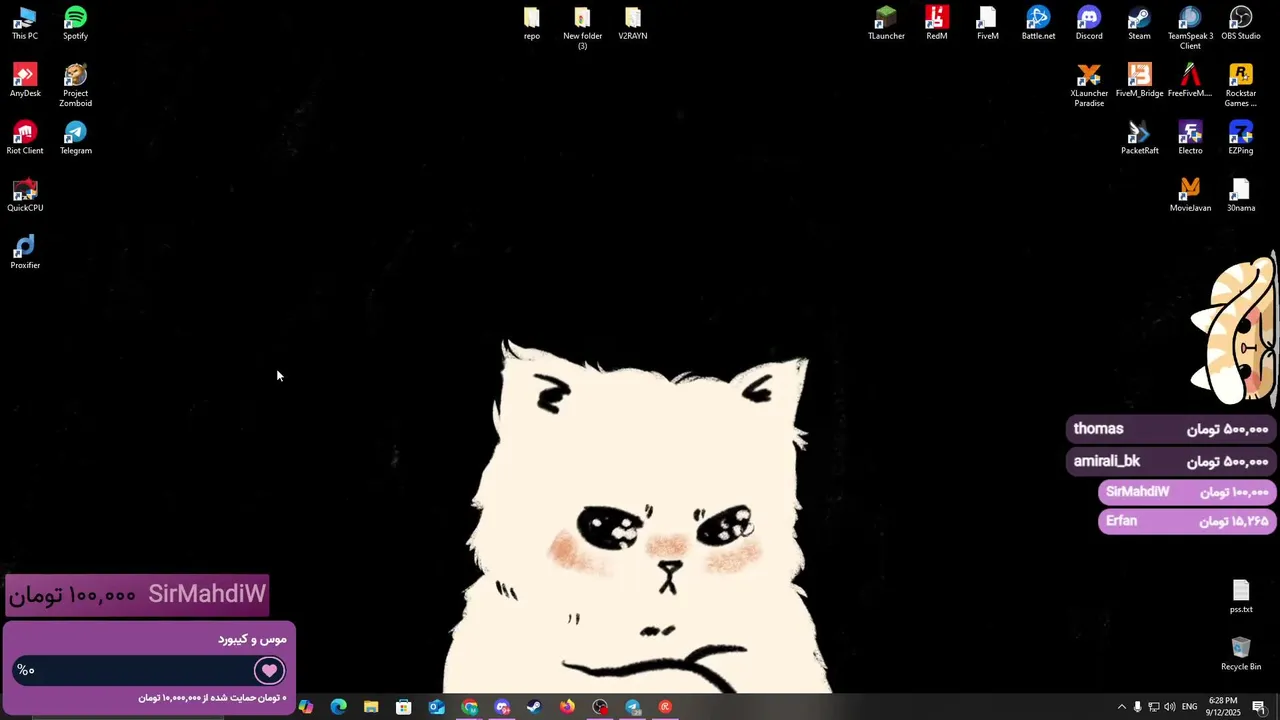The width and height of the screenshot is (1280, 720).
Task: Open the notification center
Action: 1259,707
